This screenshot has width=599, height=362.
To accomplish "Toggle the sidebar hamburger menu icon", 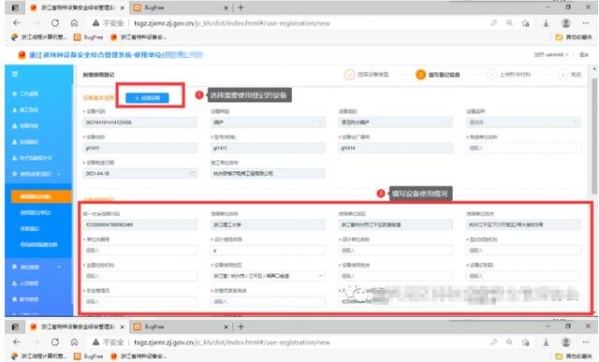I will (x=15, y=74).
